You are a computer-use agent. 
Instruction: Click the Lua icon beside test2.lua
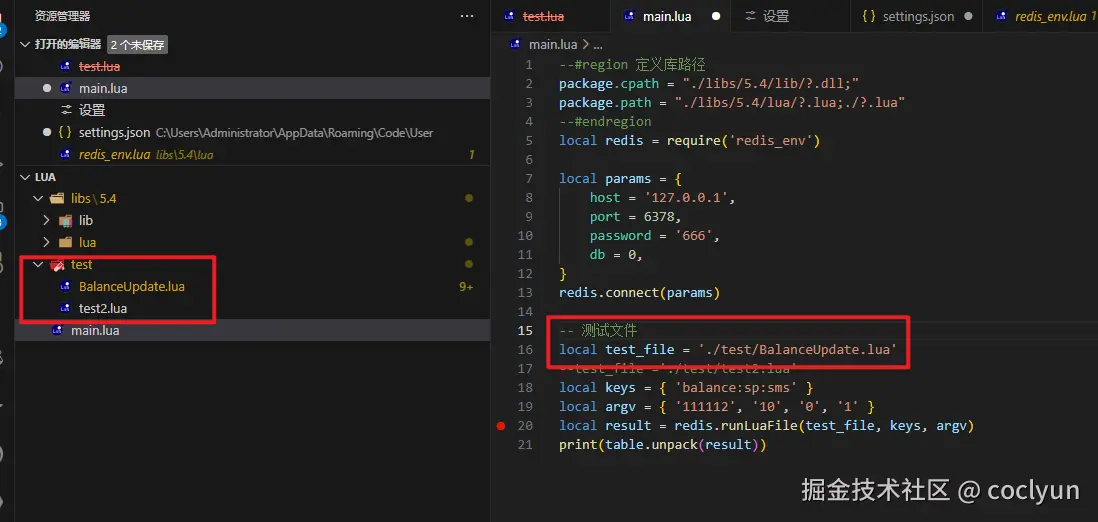point(65,308)
